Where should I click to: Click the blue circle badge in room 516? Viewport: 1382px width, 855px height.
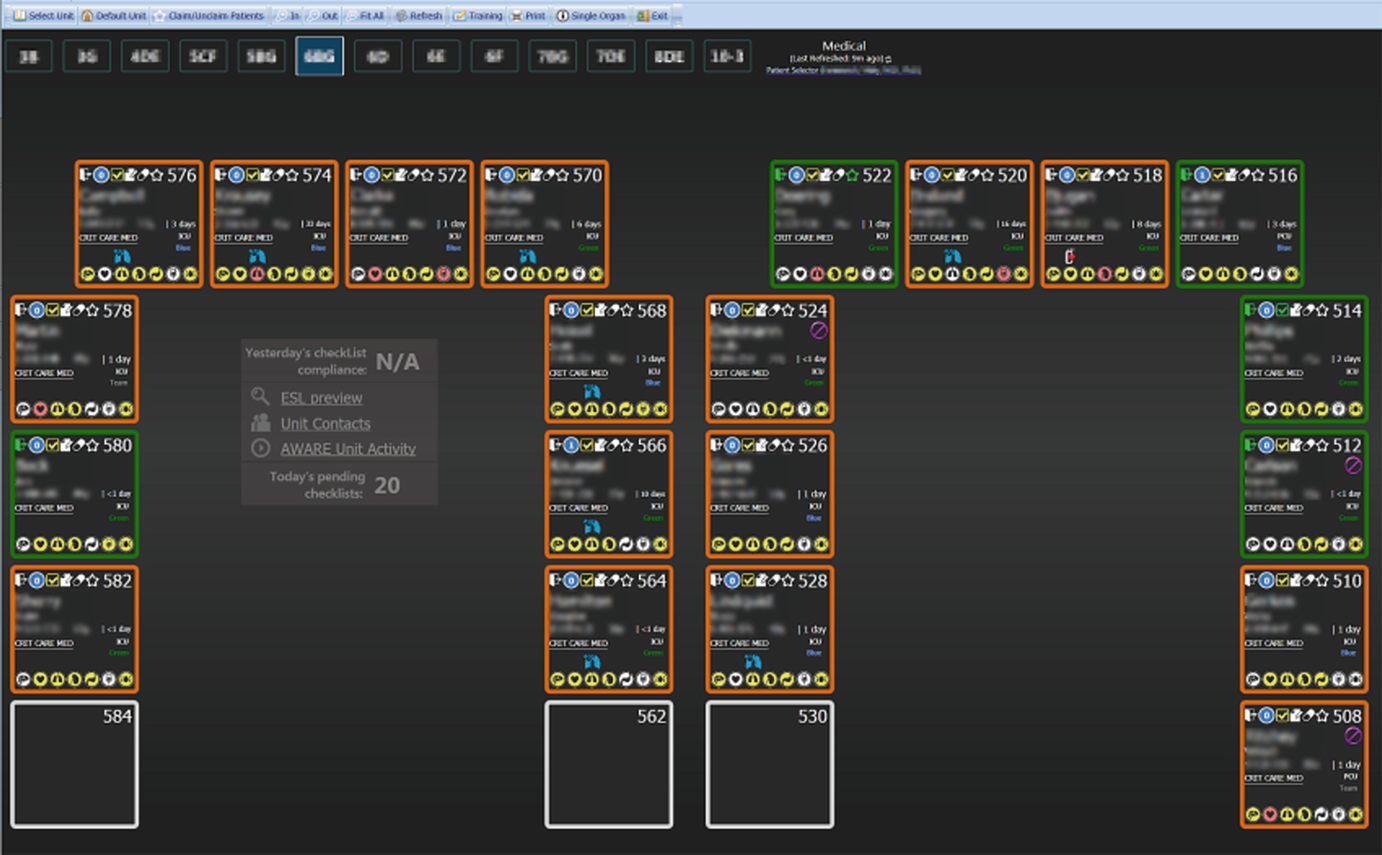(1202, 175)
